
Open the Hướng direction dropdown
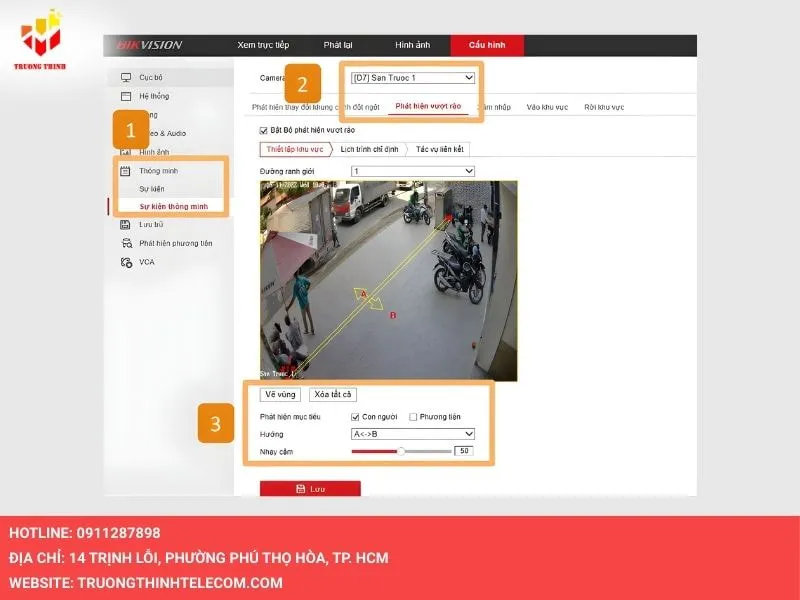(x=412, y=434)
